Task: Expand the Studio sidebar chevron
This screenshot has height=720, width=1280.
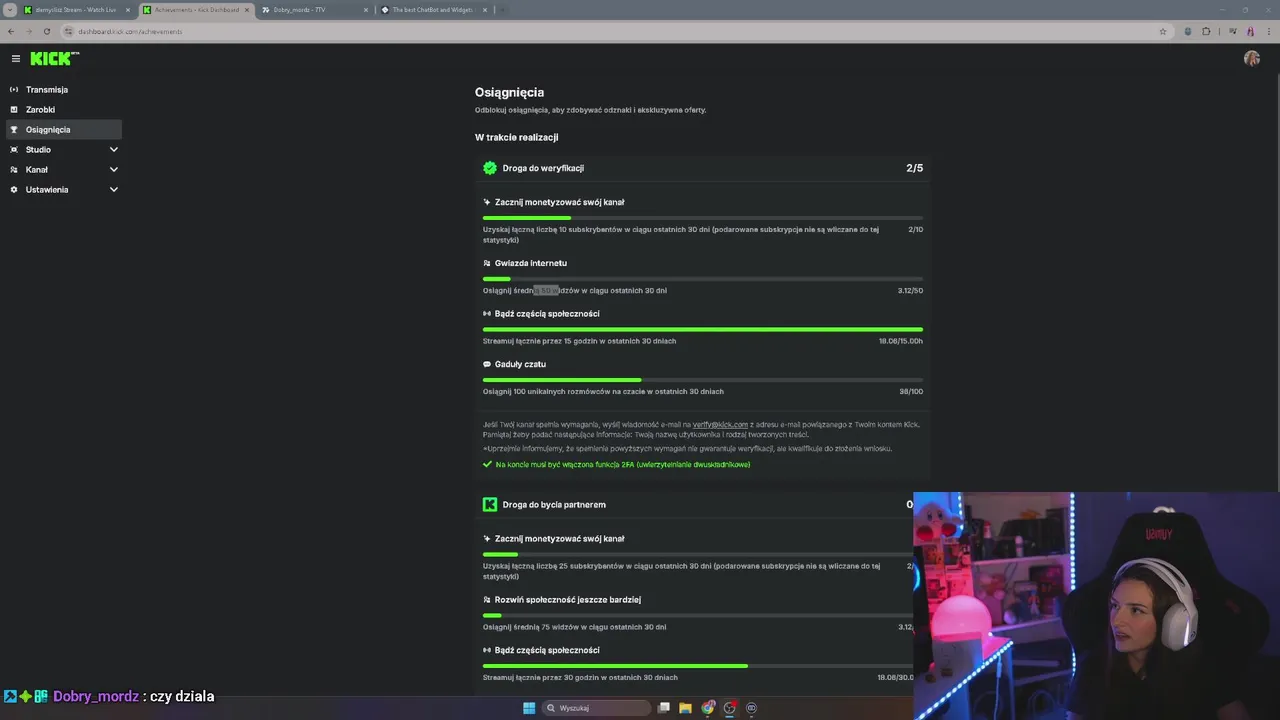Action: point(113,149)
